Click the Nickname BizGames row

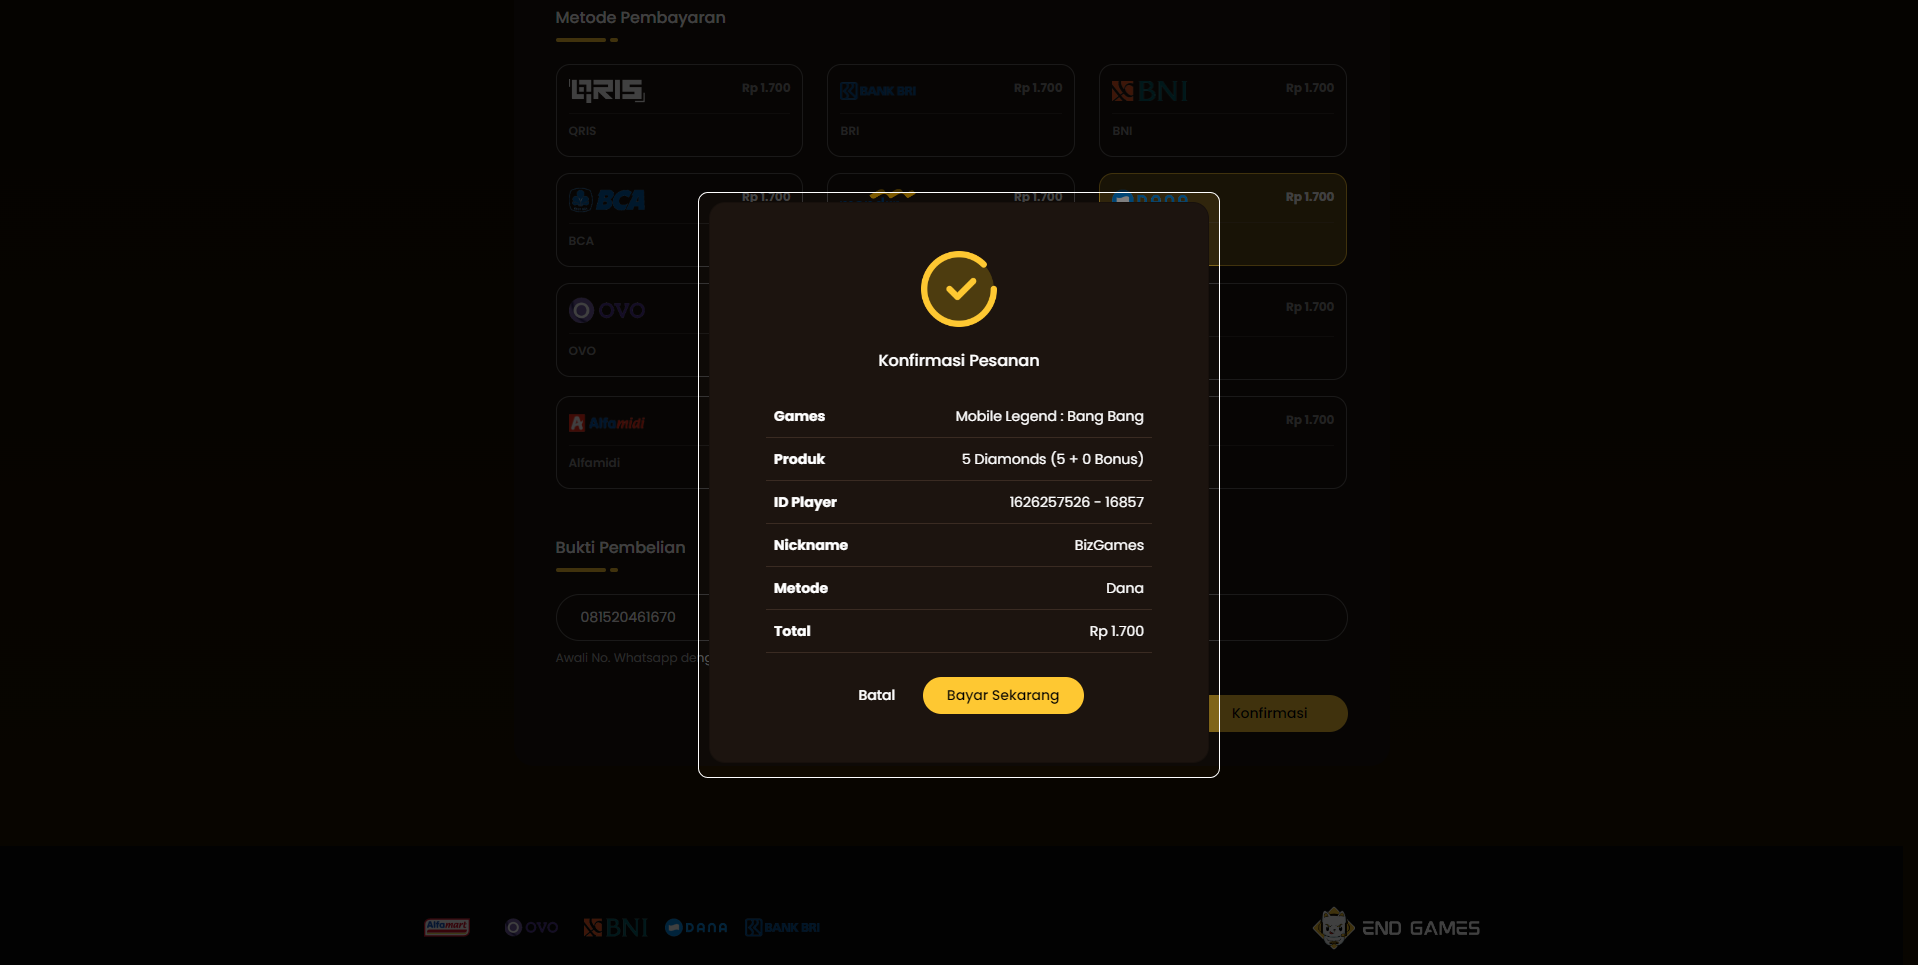coord(958,545)
